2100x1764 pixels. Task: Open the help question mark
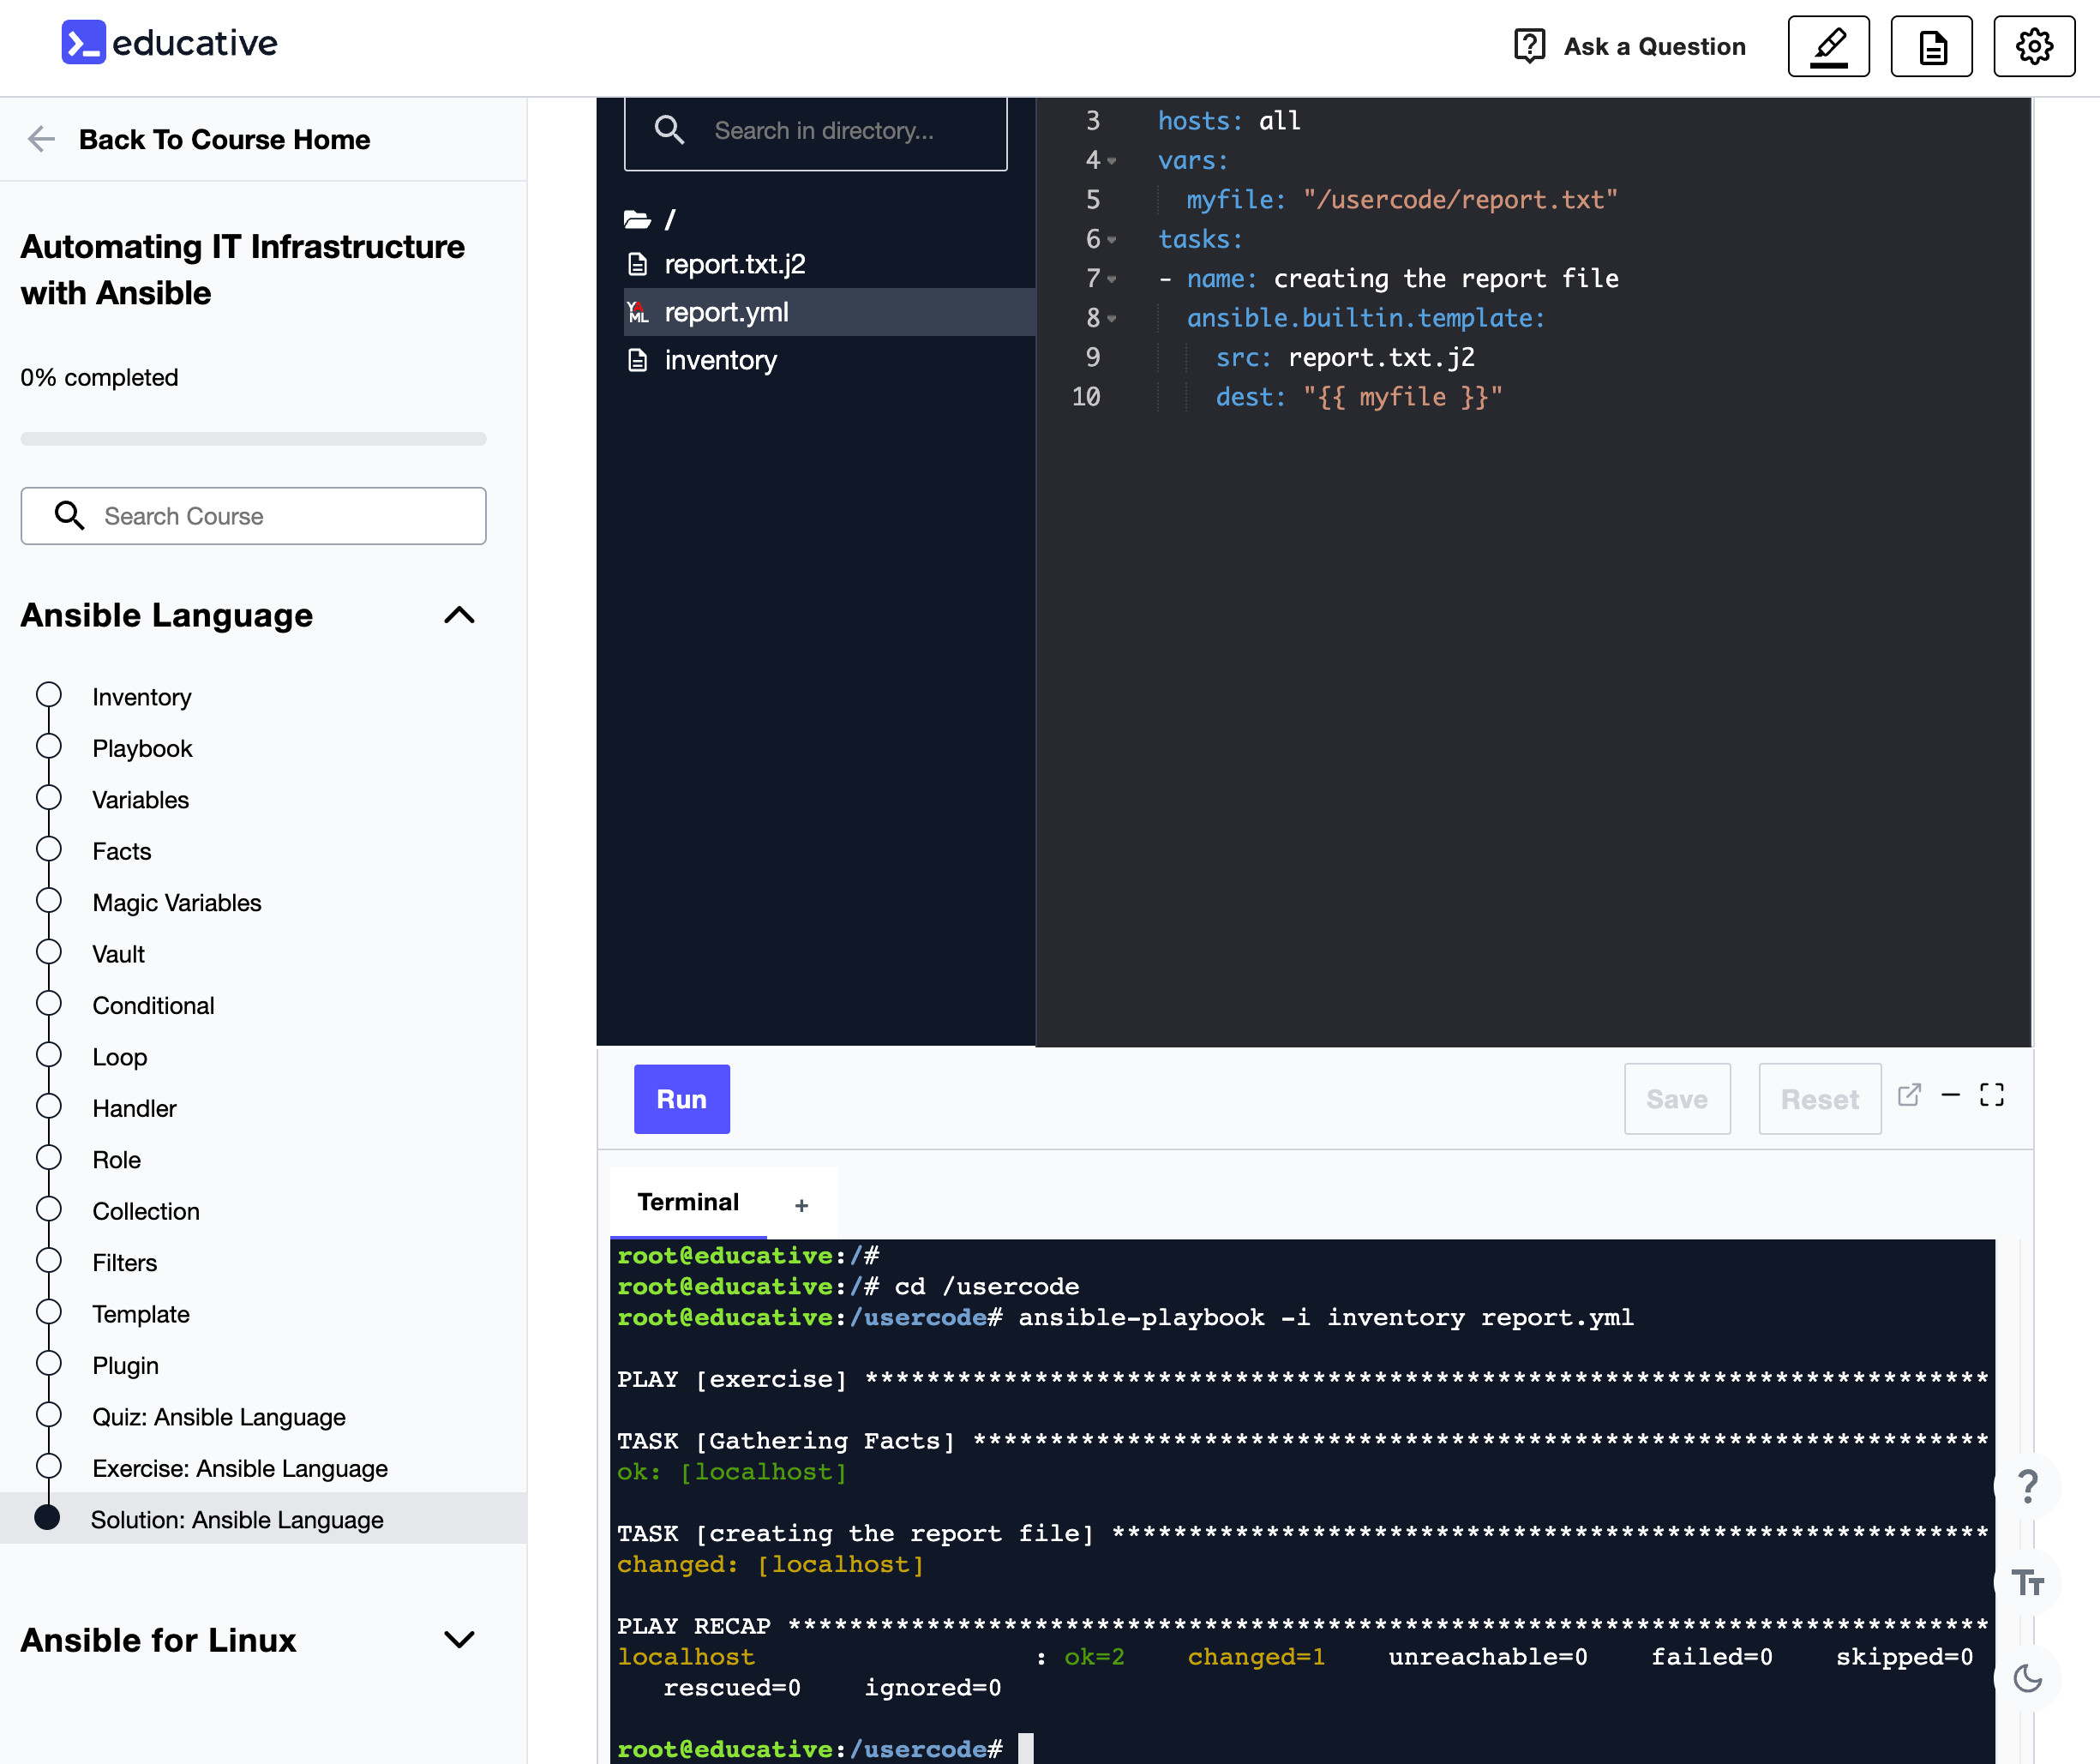2027,1487
